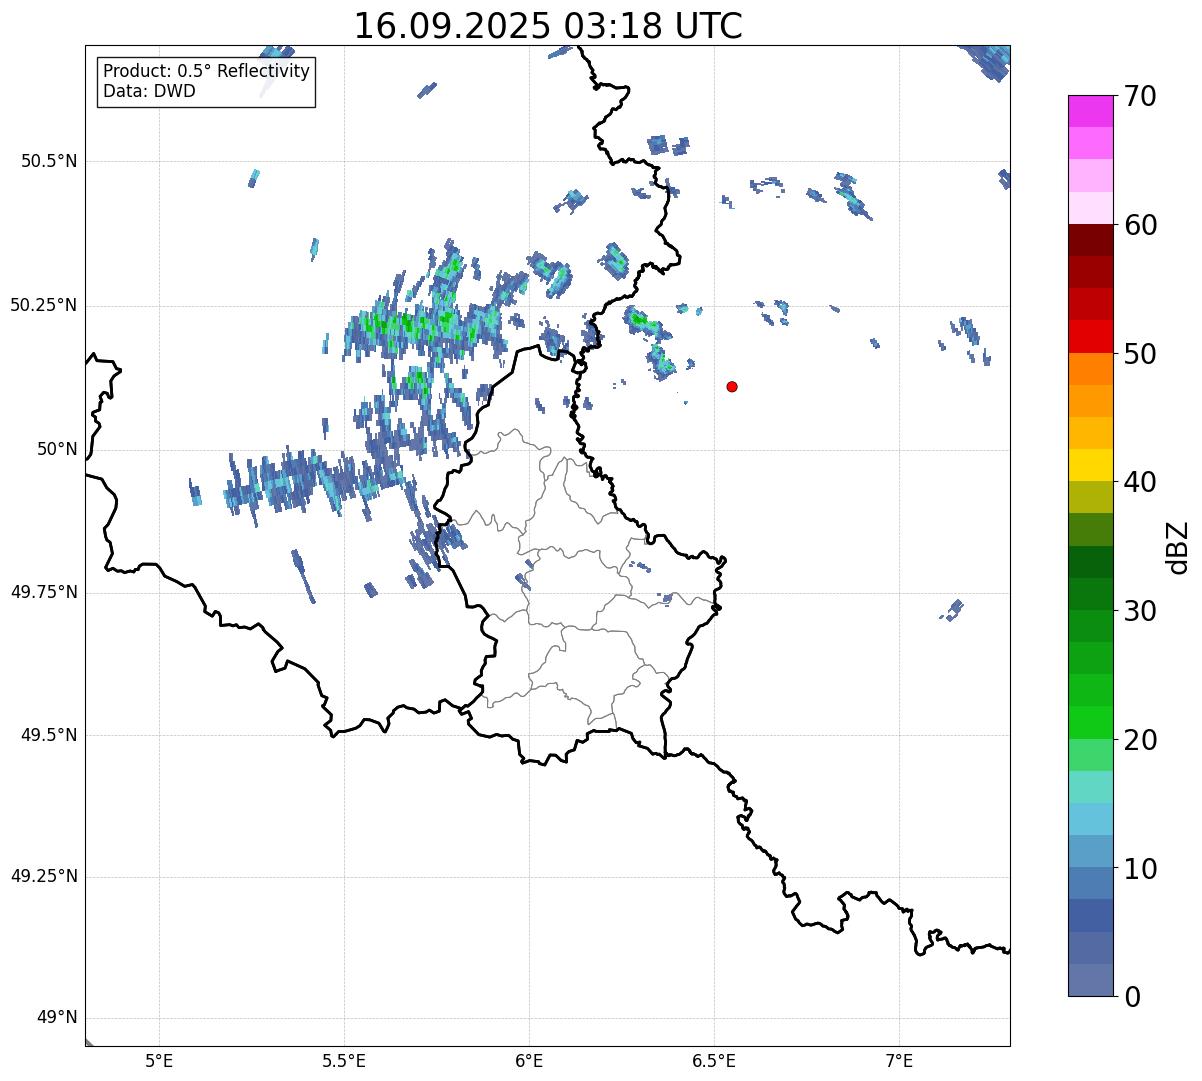Click the latitude label 49°N
This screenshot has height=1081, width=1202.
pos(57,1018)
